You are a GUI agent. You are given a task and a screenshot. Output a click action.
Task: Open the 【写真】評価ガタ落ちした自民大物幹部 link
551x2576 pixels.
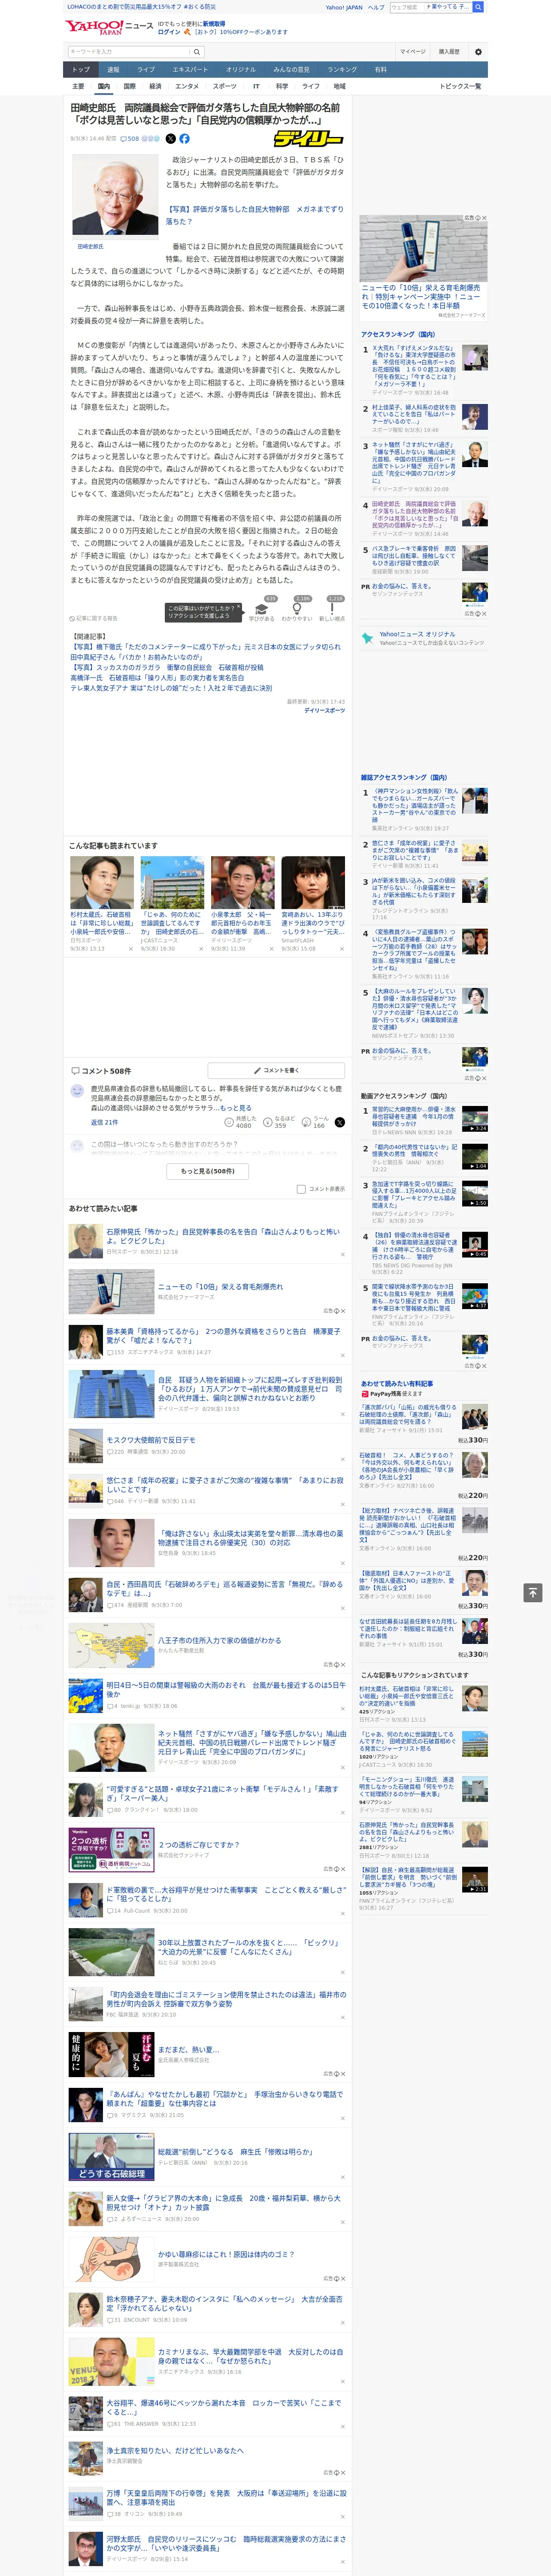coord(254,215)
